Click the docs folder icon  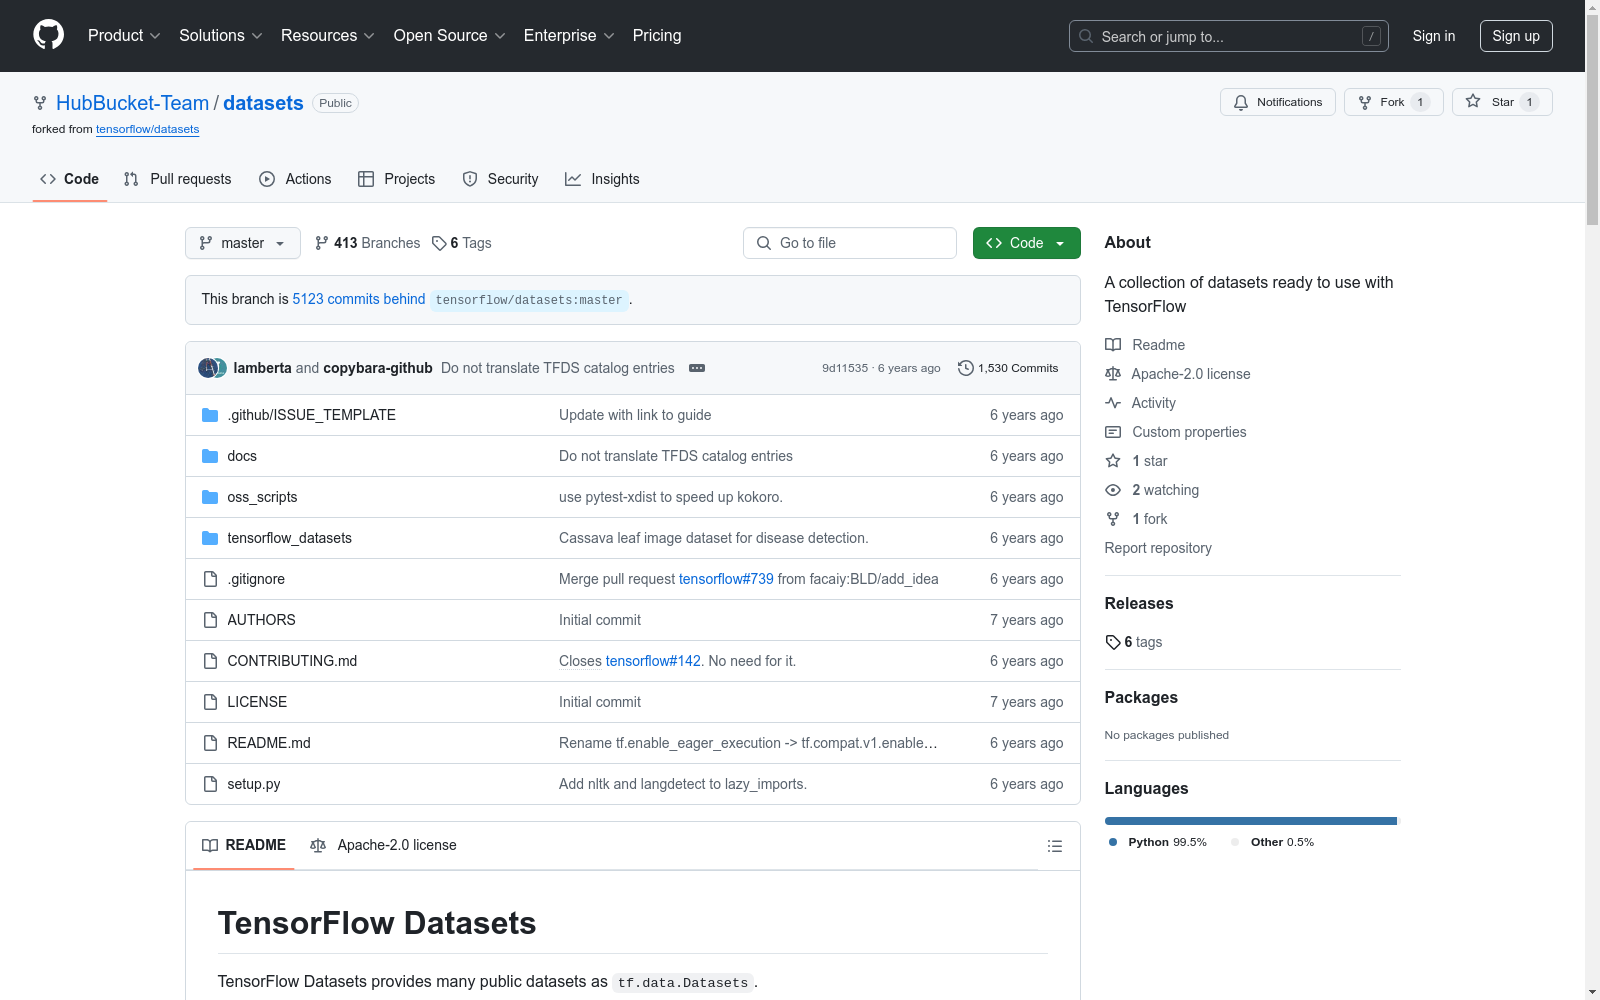tap(210, 456)
